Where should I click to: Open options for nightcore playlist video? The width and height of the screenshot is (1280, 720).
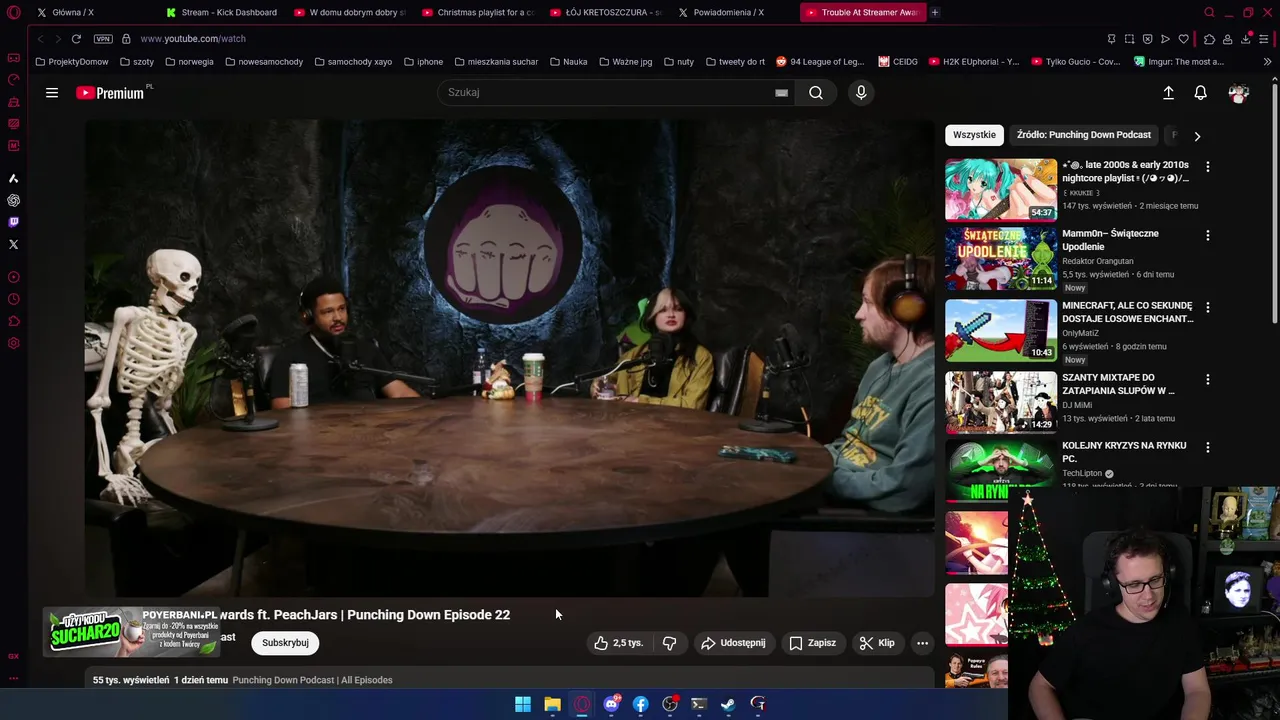[x=1207, y=167]
